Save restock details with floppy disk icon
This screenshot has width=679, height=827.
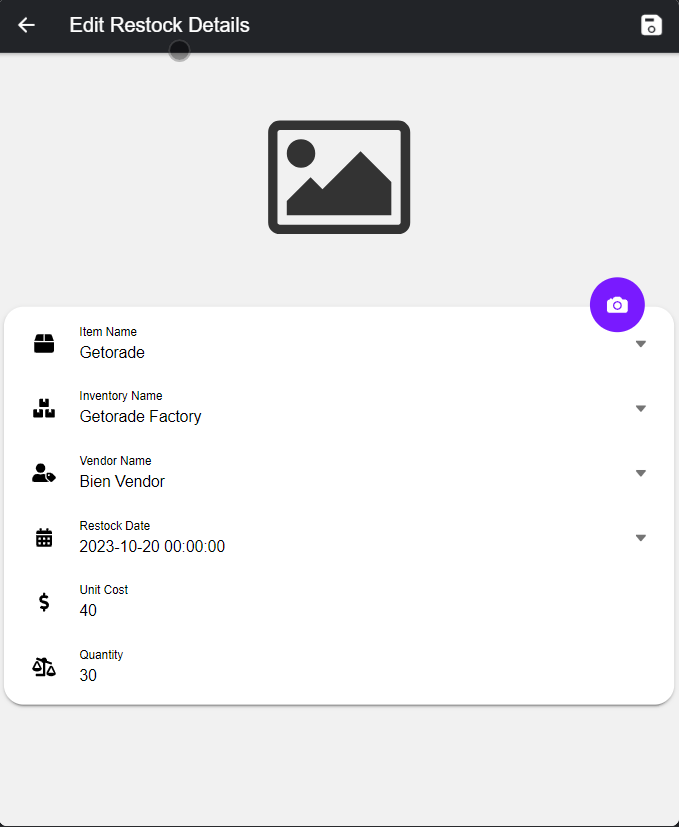pos(651,25)
